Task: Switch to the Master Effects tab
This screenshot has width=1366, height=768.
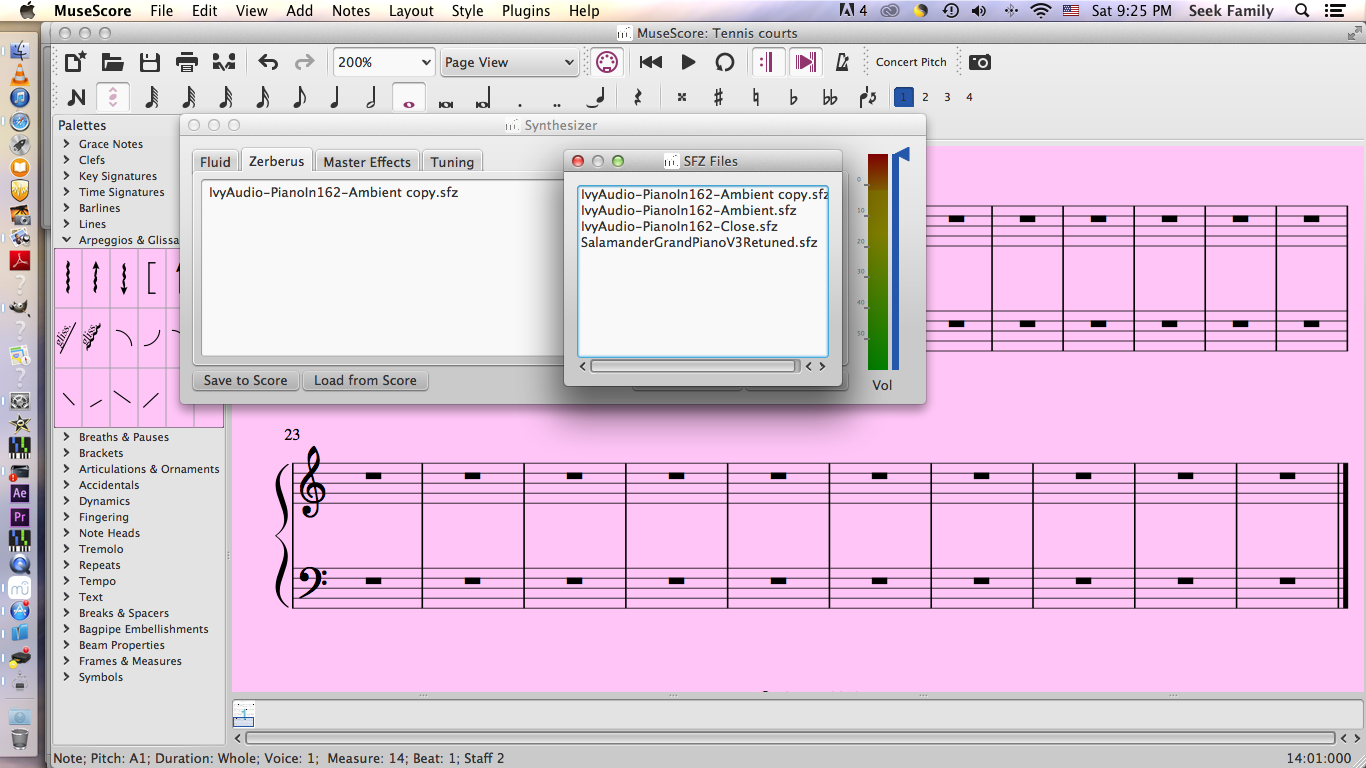Action: [367, 162]
